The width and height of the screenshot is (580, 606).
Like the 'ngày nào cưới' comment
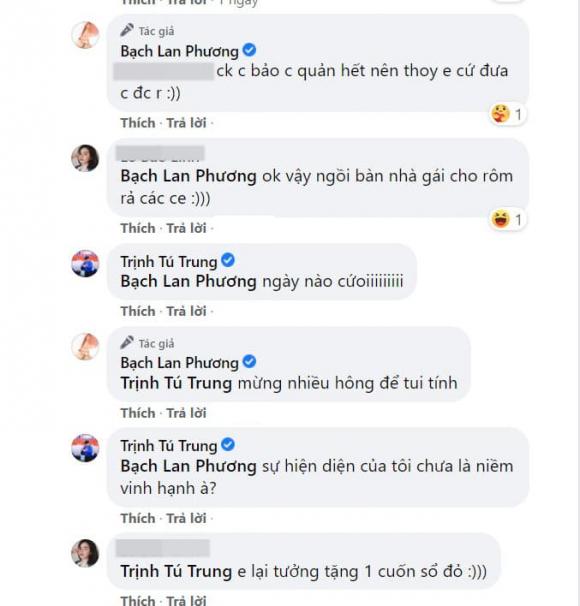138,311
